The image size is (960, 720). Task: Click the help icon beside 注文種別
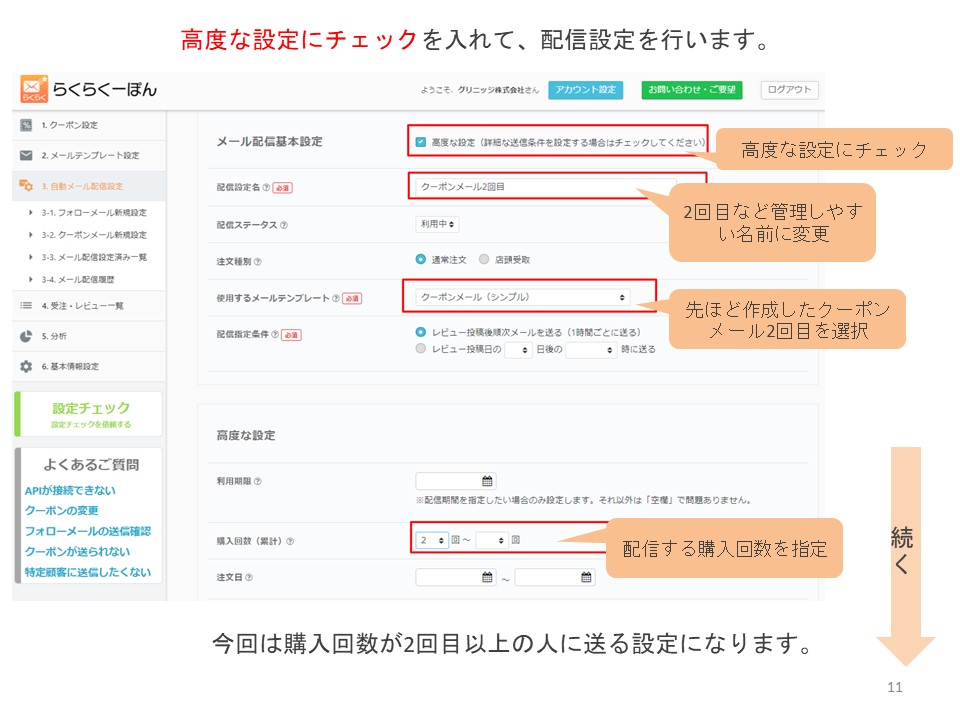pos(258,261)
